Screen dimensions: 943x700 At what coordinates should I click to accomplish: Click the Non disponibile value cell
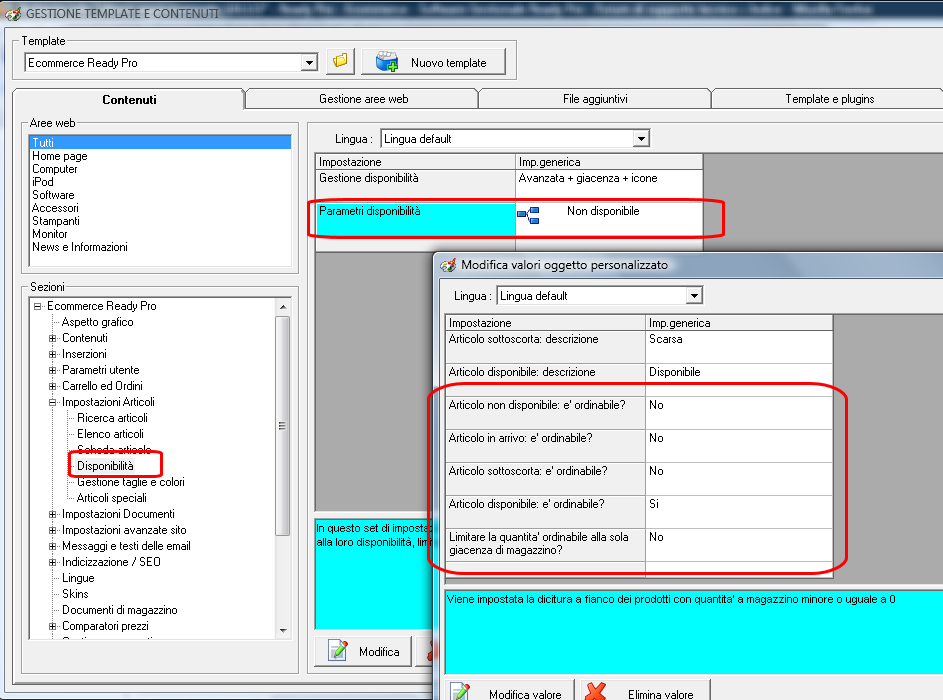[x=609, y=218]
